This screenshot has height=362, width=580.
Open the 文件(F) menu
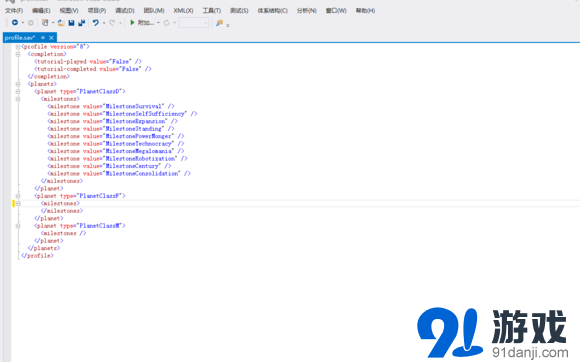click(x=14, y=11)
